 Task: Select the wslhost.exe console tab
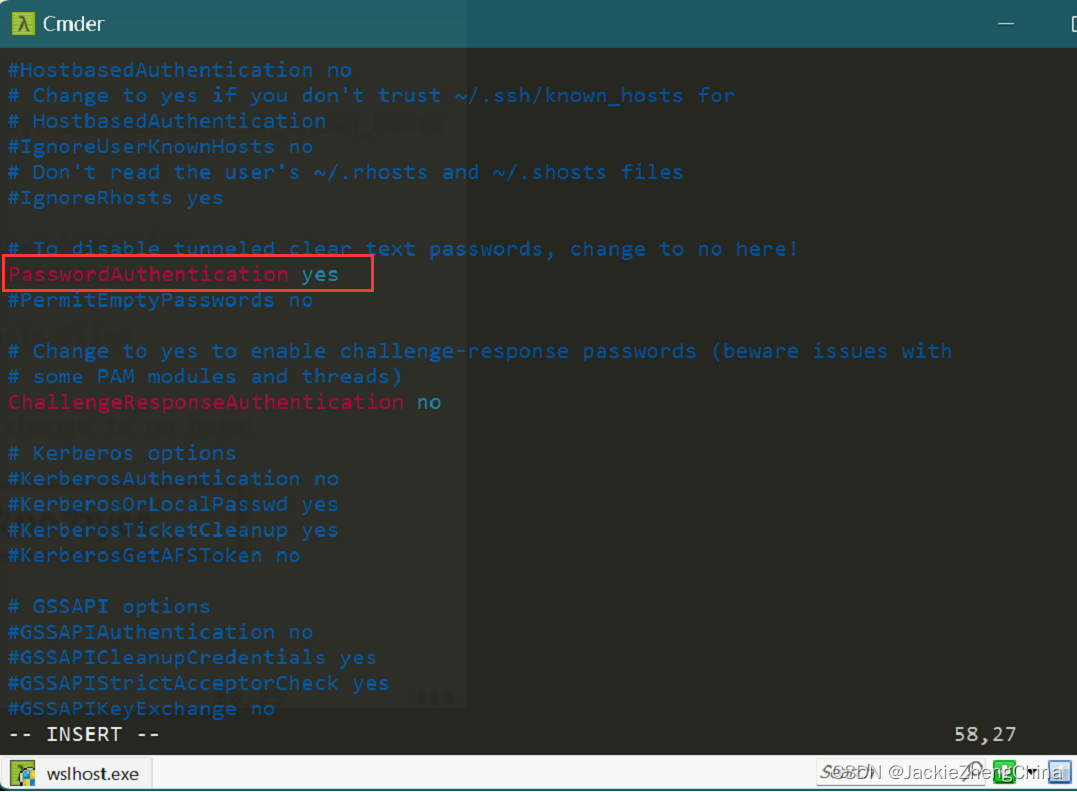[76, 773]
